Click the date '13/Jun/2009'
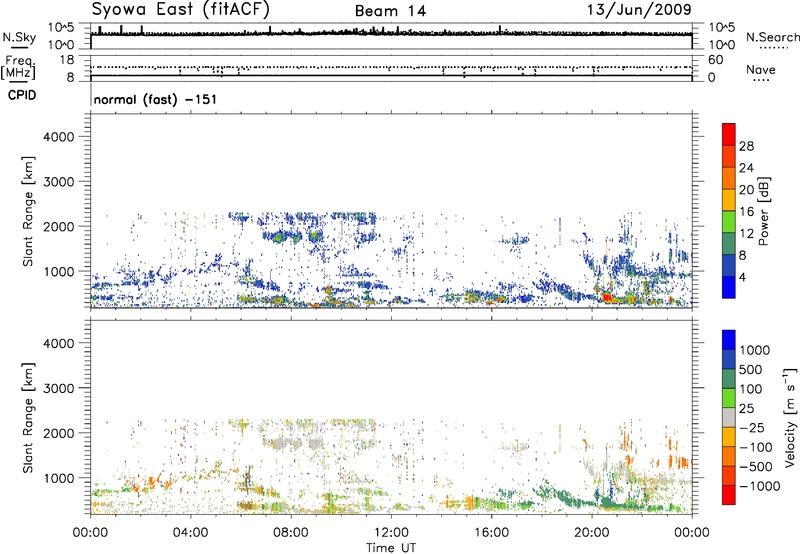 click(x=639, y=10)
